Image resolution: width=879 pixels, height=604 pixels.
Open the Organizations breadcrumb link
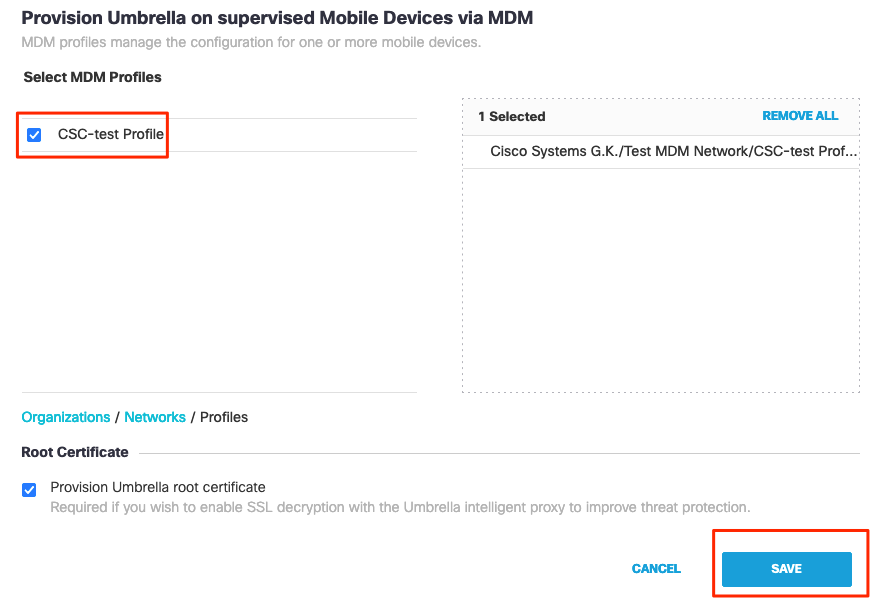coord(65,417)
